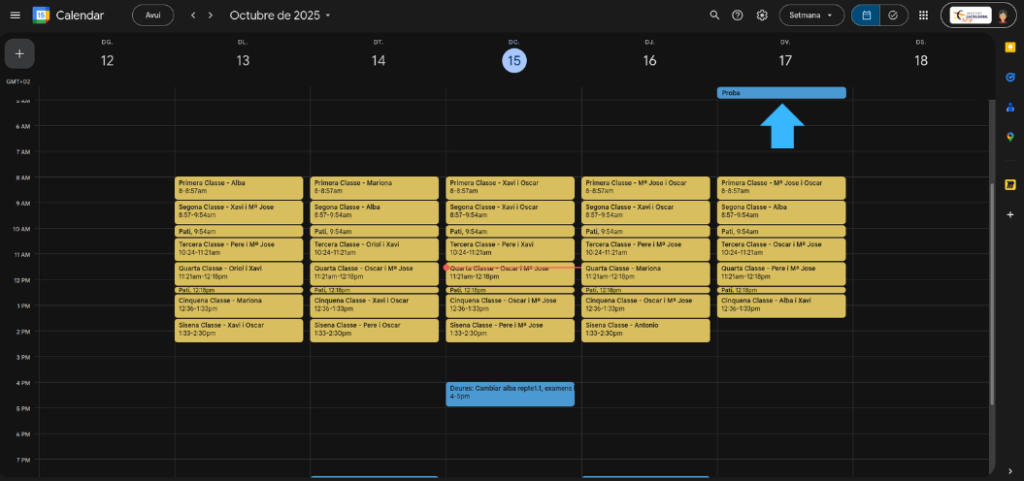The height and width of the screenshot is (481, 1024).
Task: Collapse the side panel with bottom chevron
Action: point(1010,468)
